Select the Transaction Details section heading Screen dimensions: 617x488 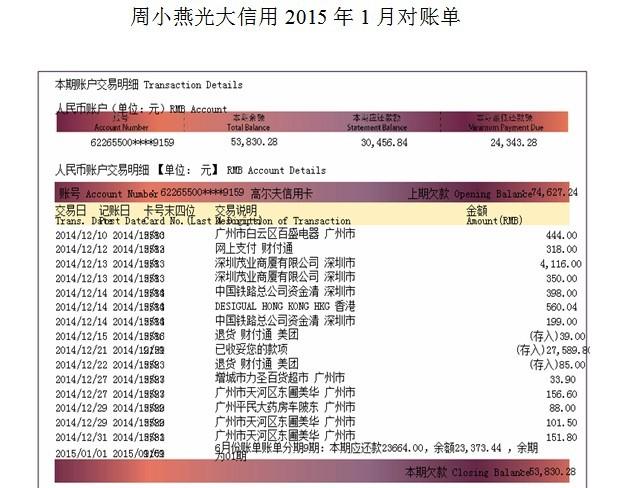[x=148, y=85]
